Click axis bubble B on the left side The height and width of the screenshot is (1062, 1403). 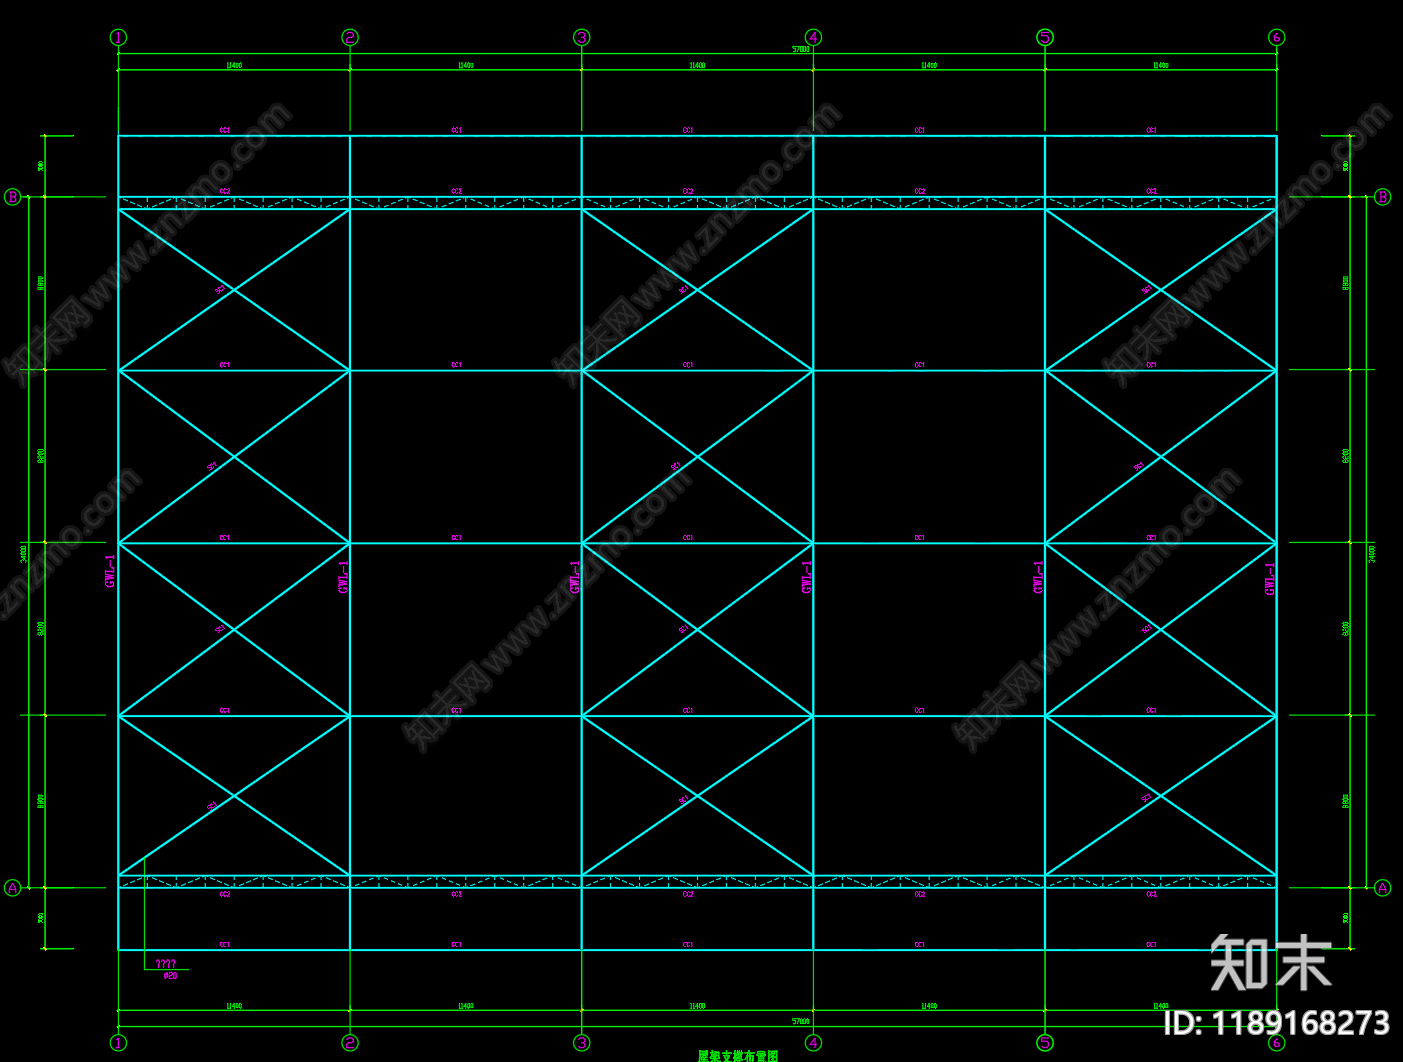(13, 197)
